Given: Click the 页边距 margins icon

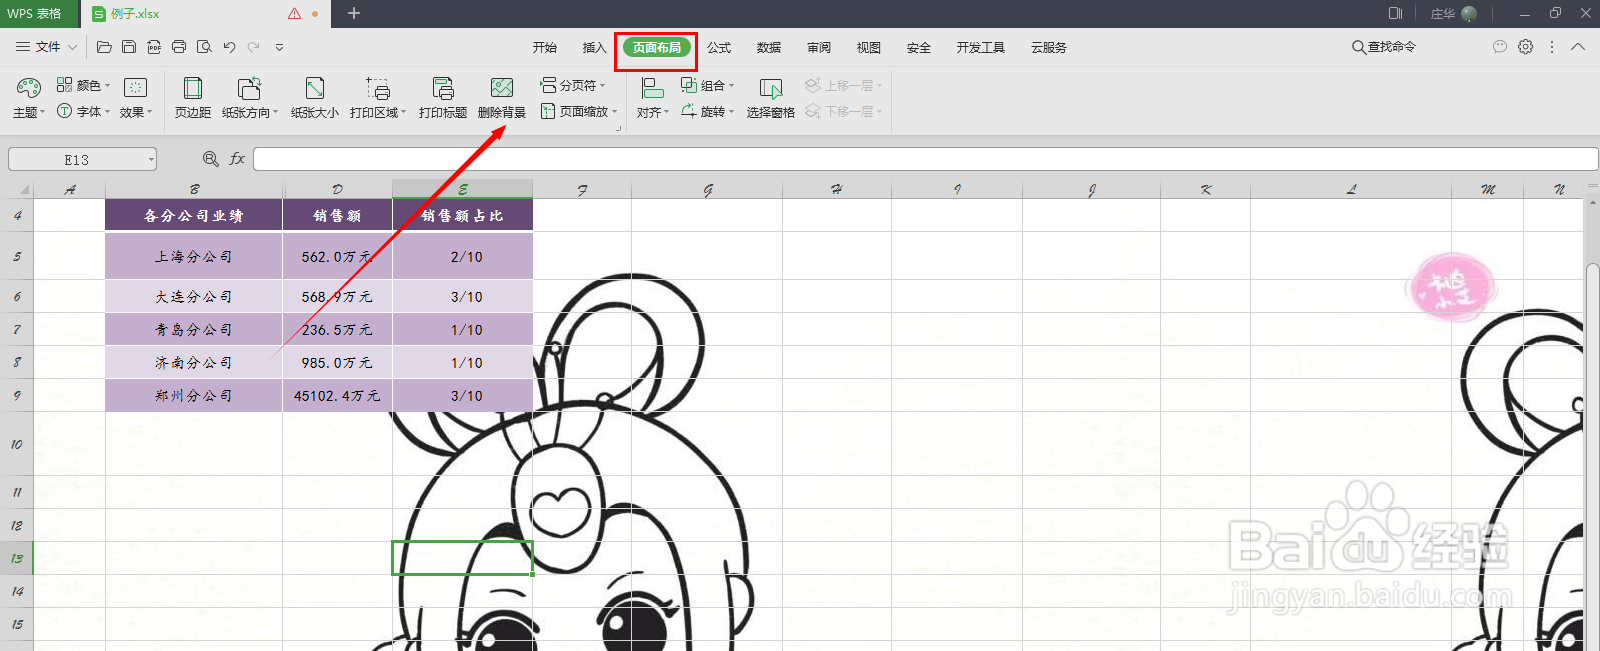Looking at the screenshot, I should (193, 88).
